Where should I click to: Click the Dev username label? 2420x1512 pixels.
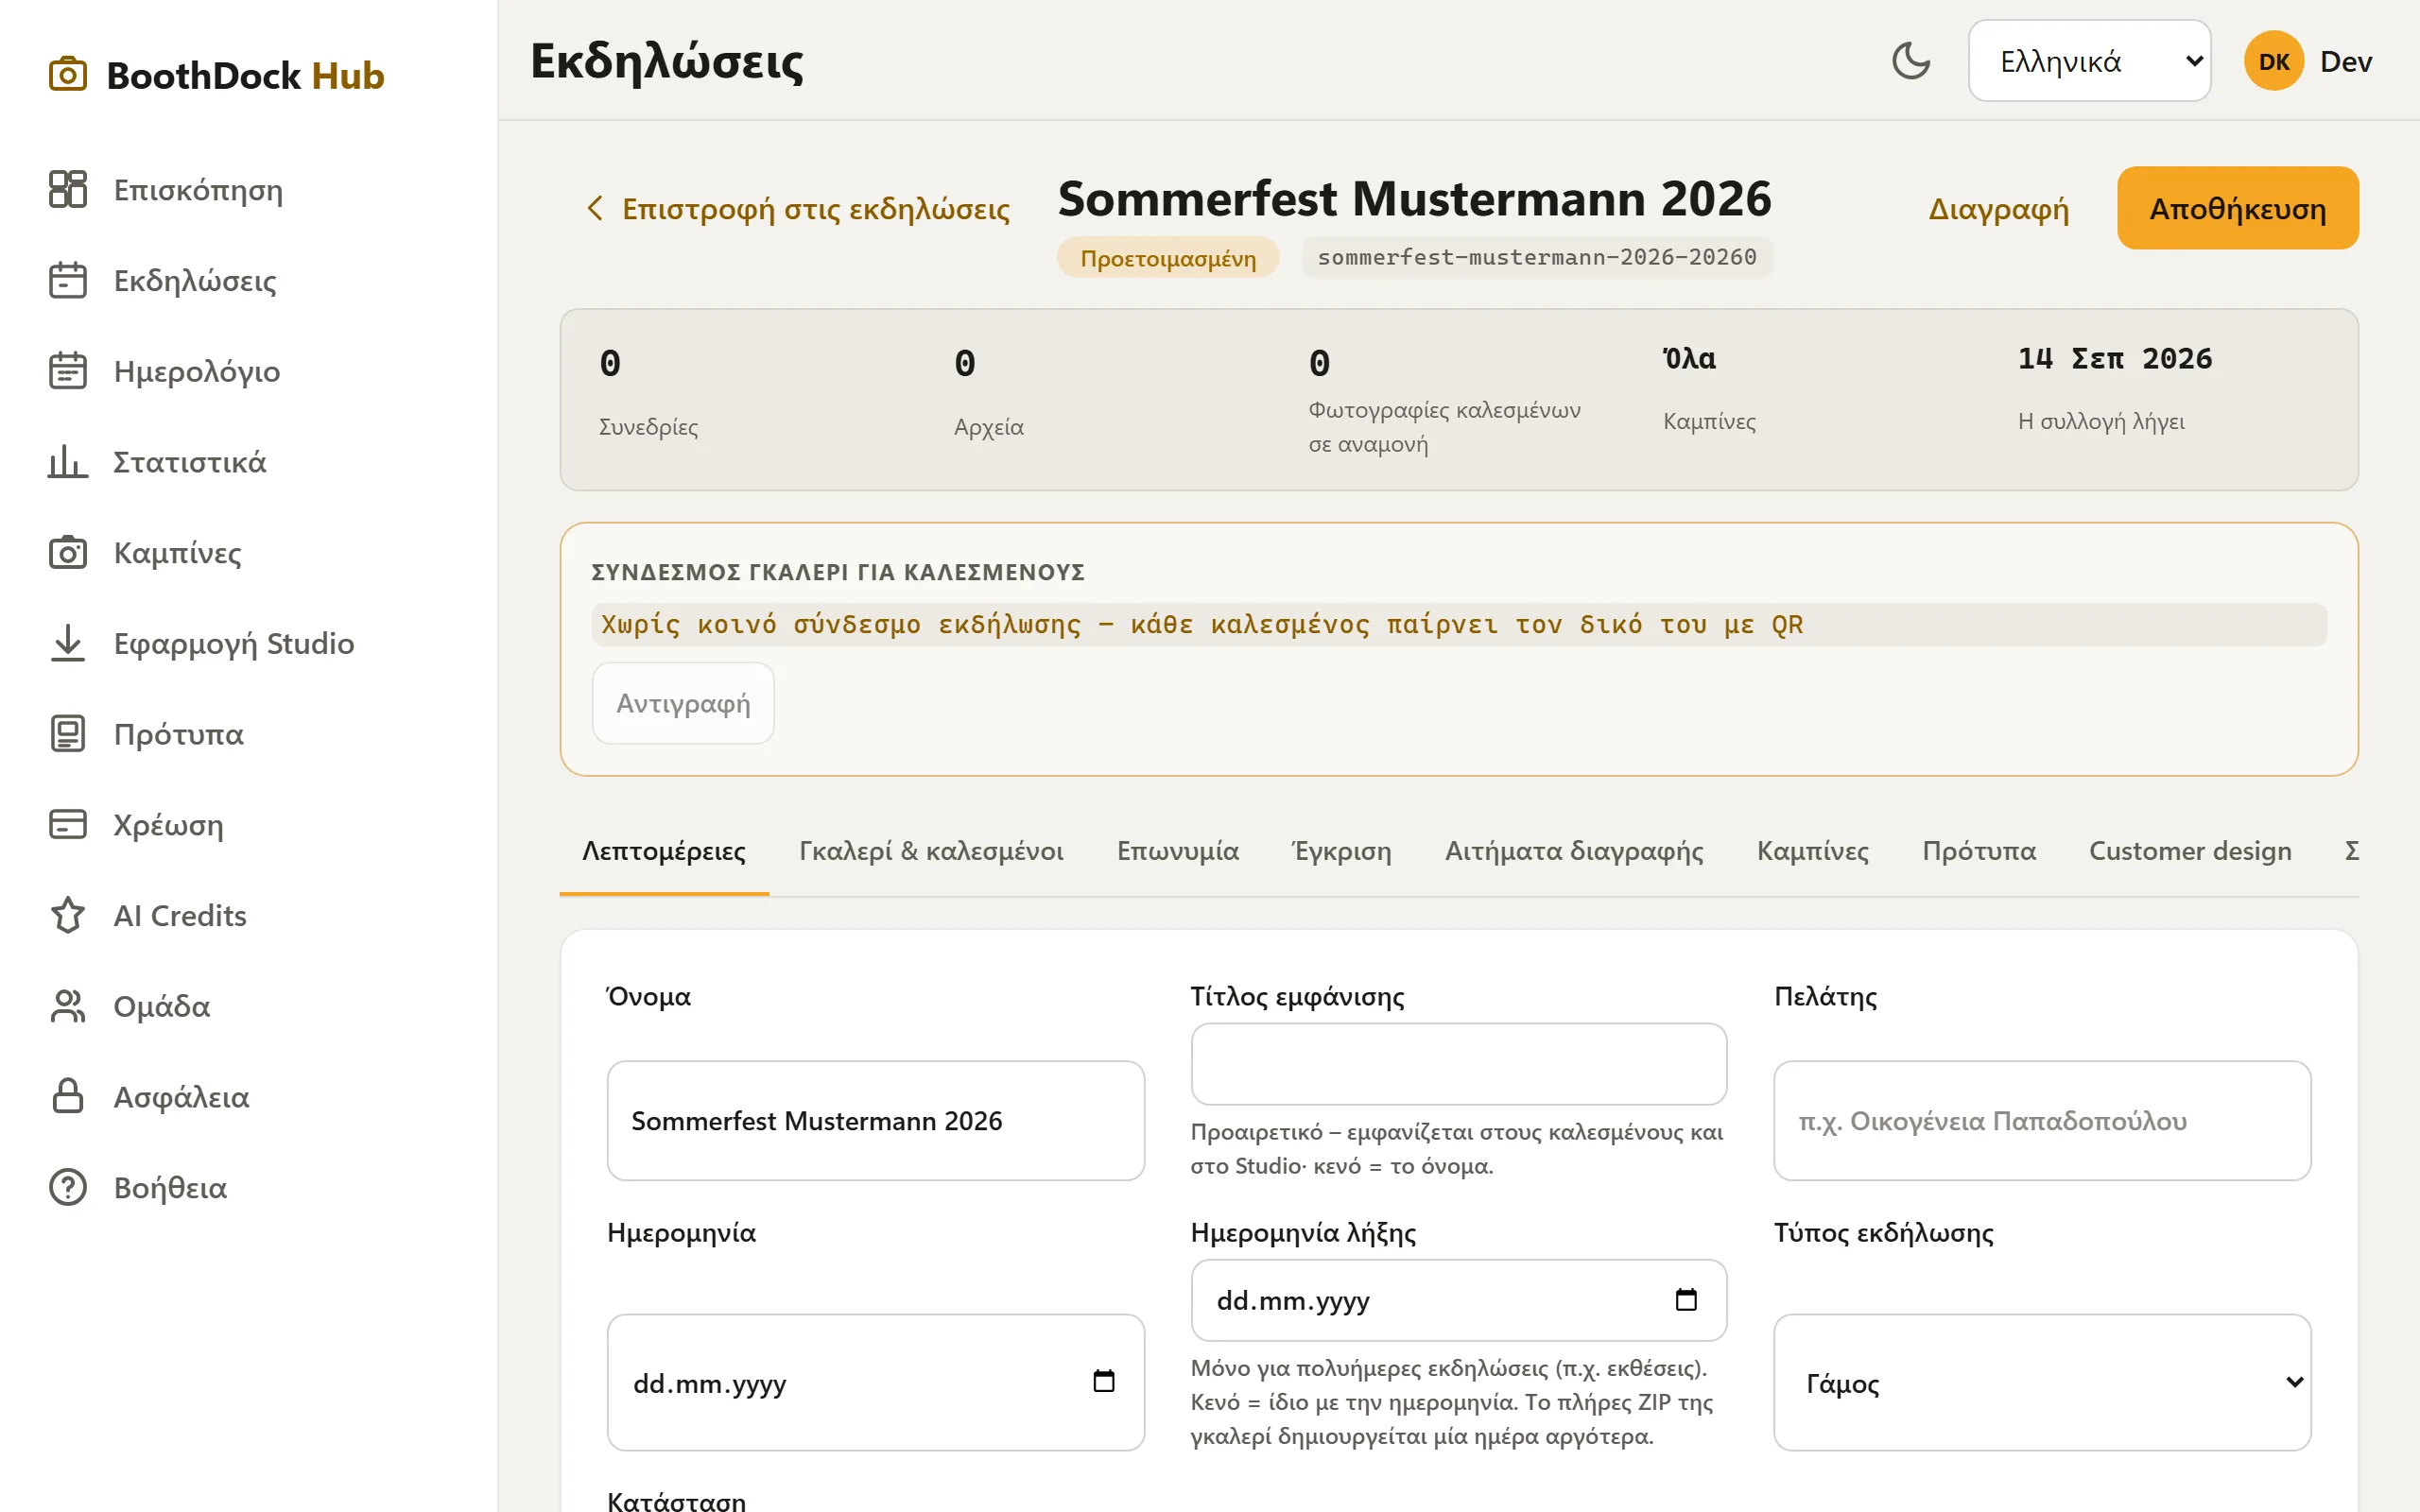tap(2346, 61)
